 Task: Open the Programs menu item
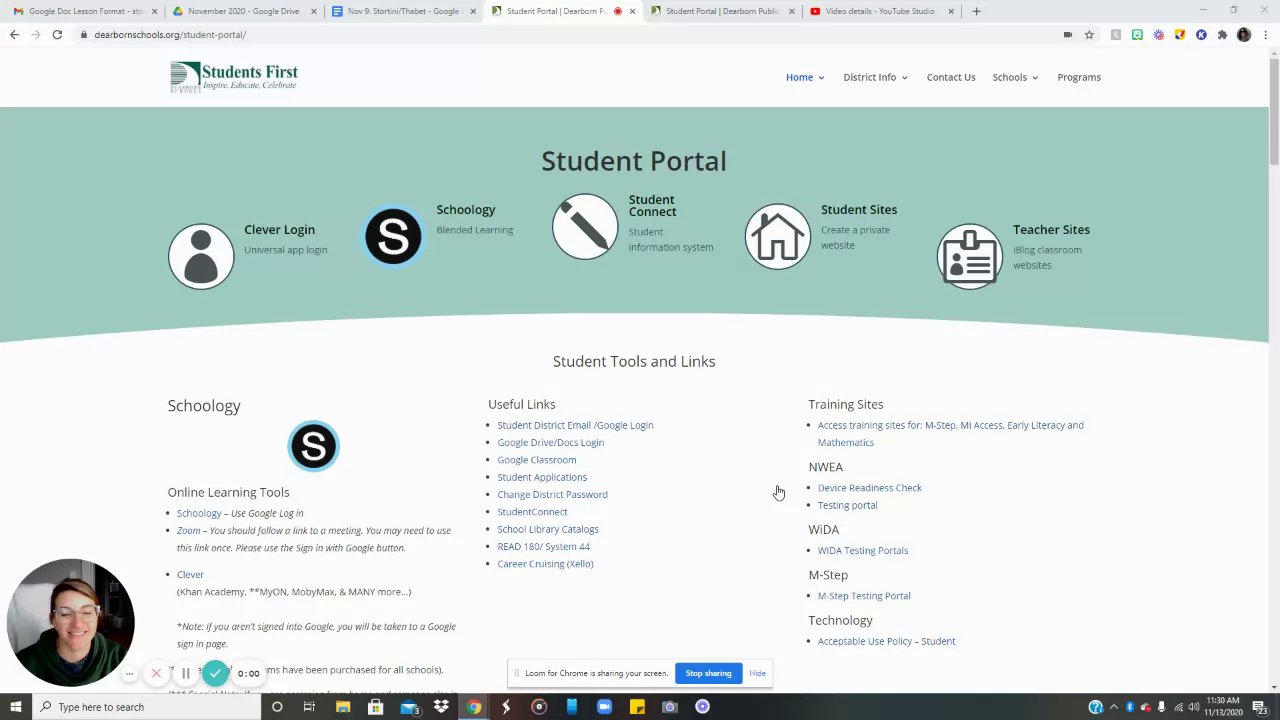click(x=1079, y=77)
